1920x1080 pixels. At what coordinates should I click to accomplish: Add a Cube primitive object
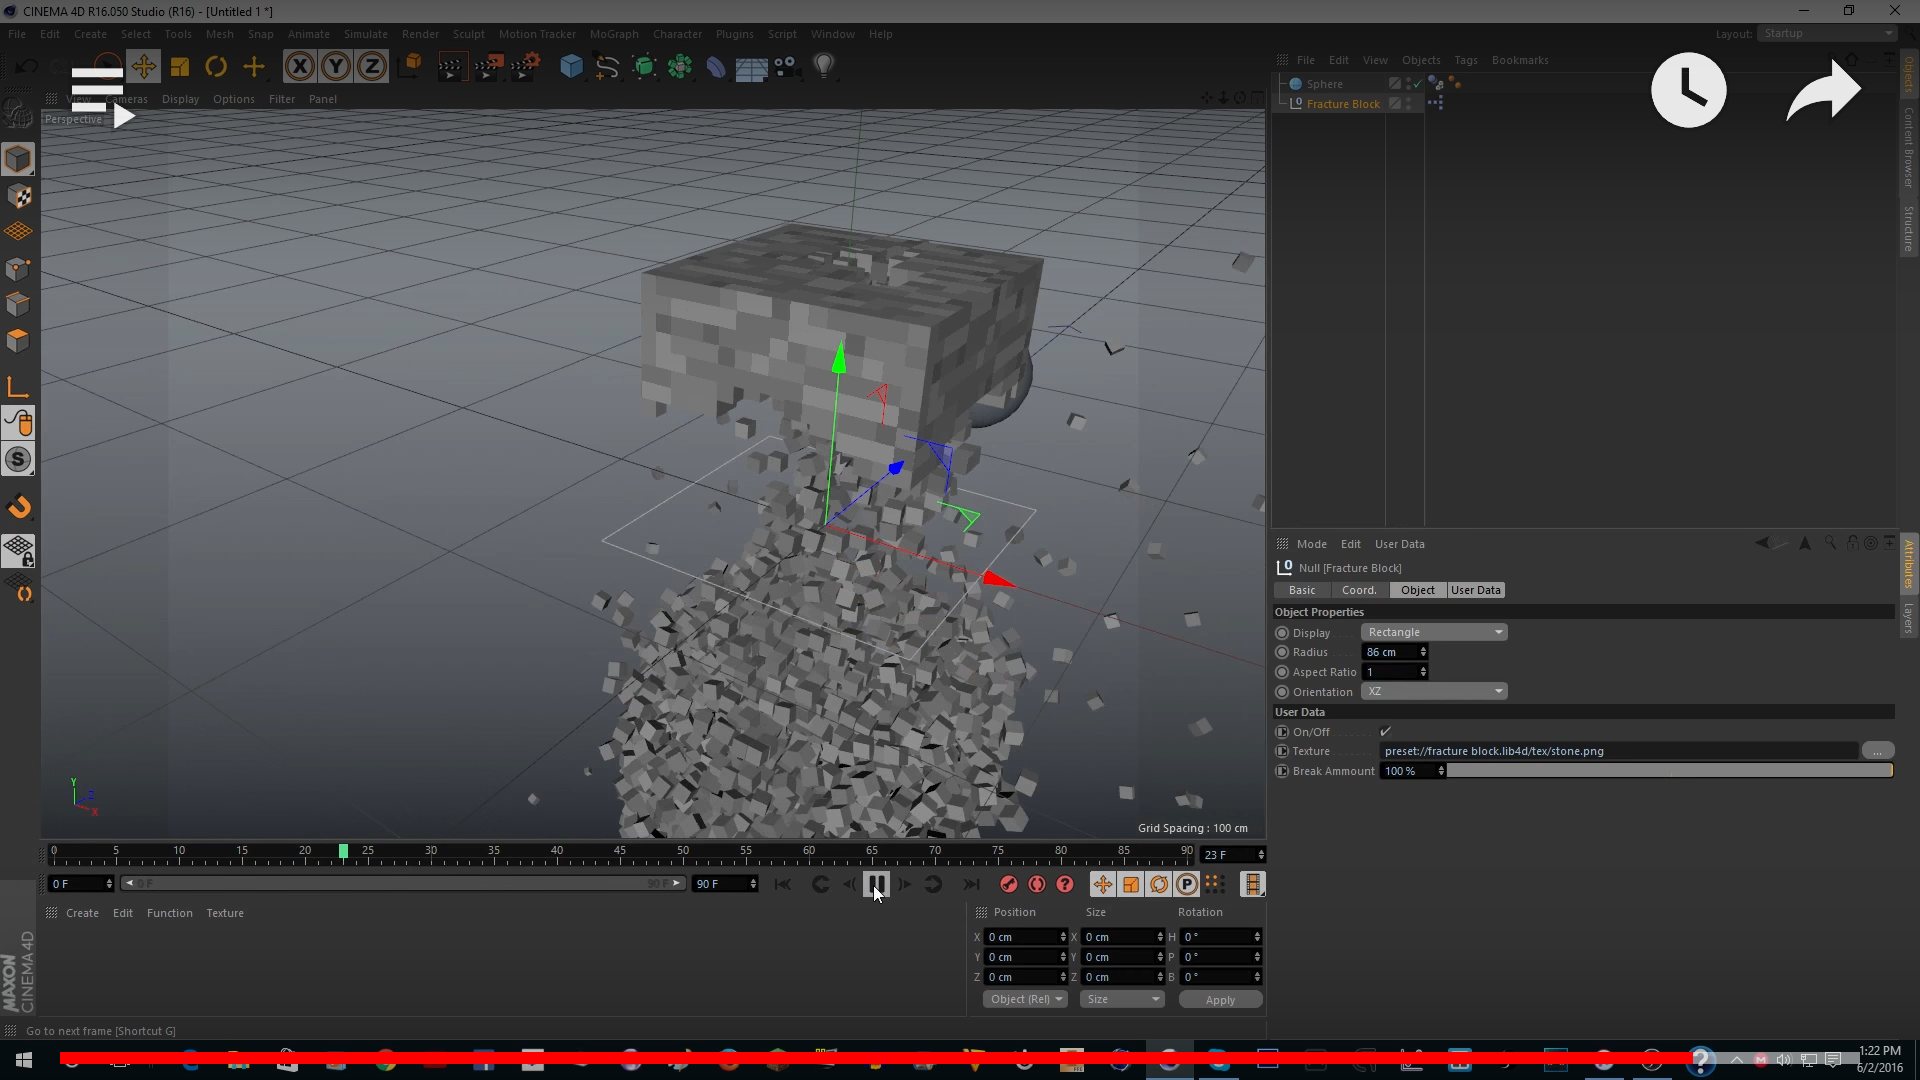coord(571,67)
